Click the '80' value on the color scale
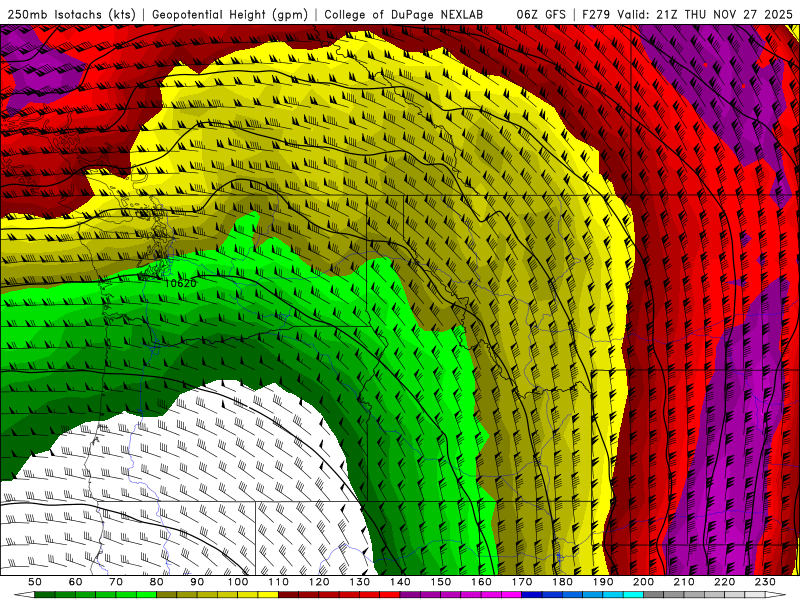The height and width of the screenshot is (600, 800). (x=157, y=582)
